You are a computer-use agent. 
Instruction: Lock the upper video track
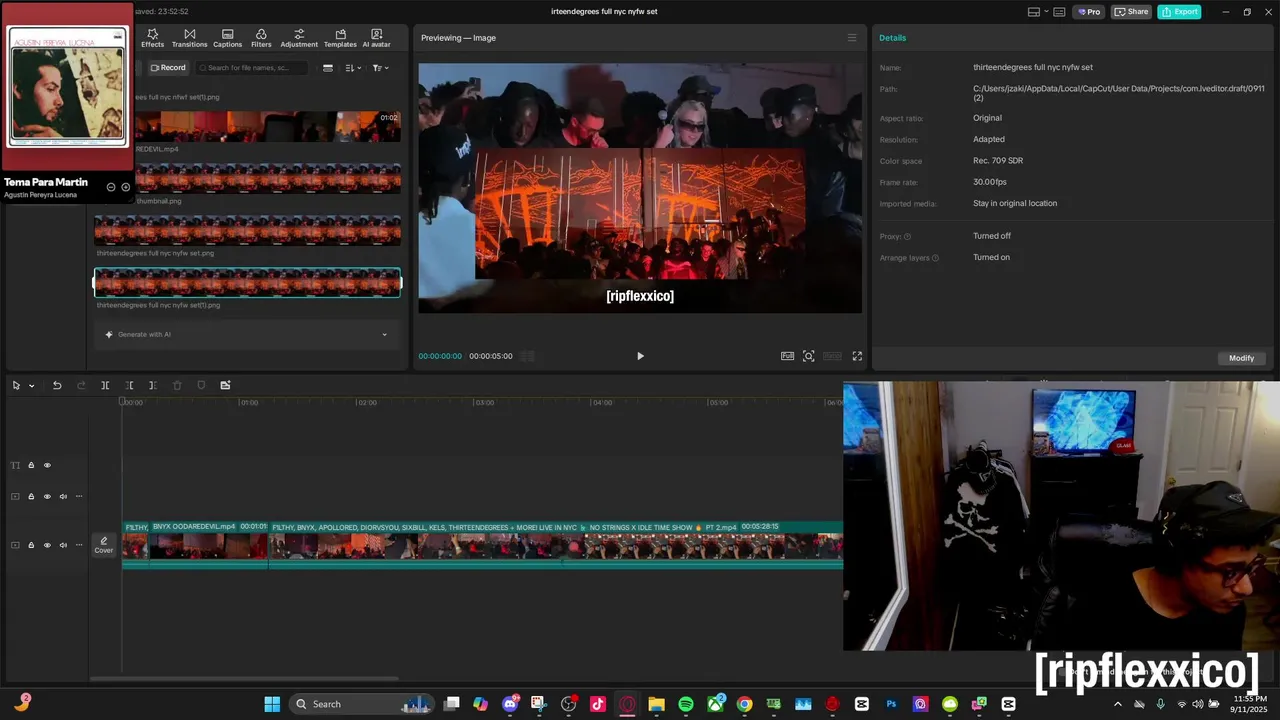point(31,496)
